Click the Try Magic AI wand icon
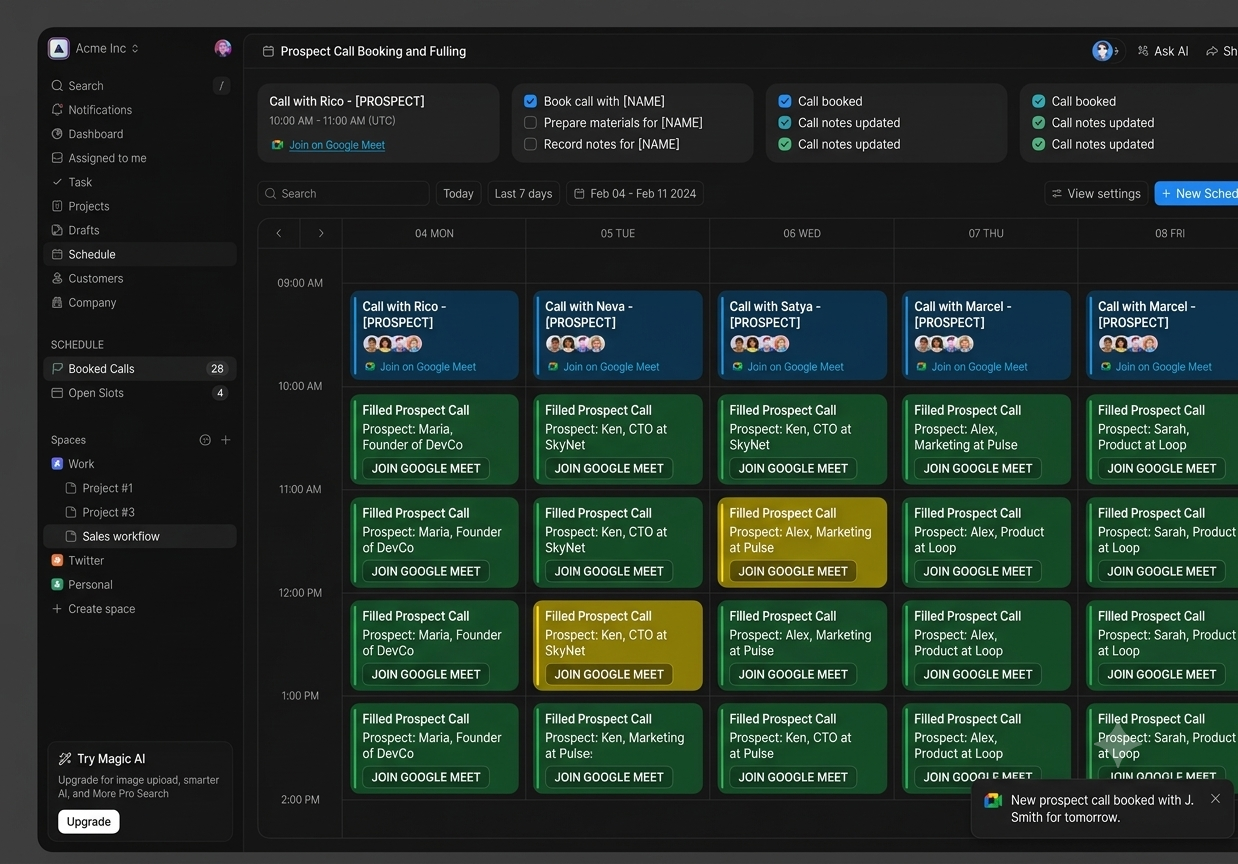This screenshot has width=1238, height=864. tap(65, 759)
